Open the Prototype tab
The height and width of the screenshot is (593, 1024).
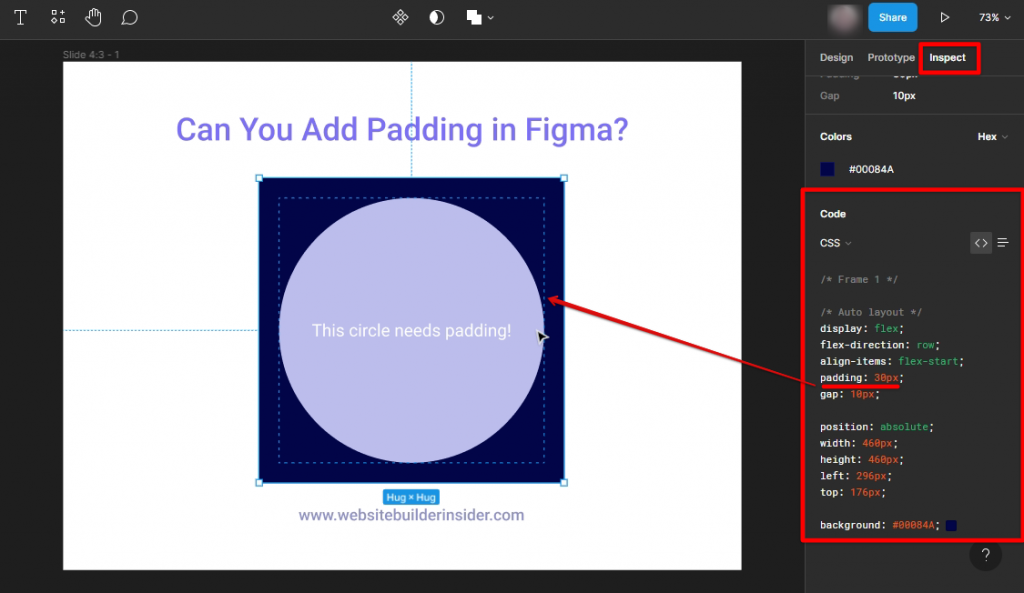tap(891, 57)
